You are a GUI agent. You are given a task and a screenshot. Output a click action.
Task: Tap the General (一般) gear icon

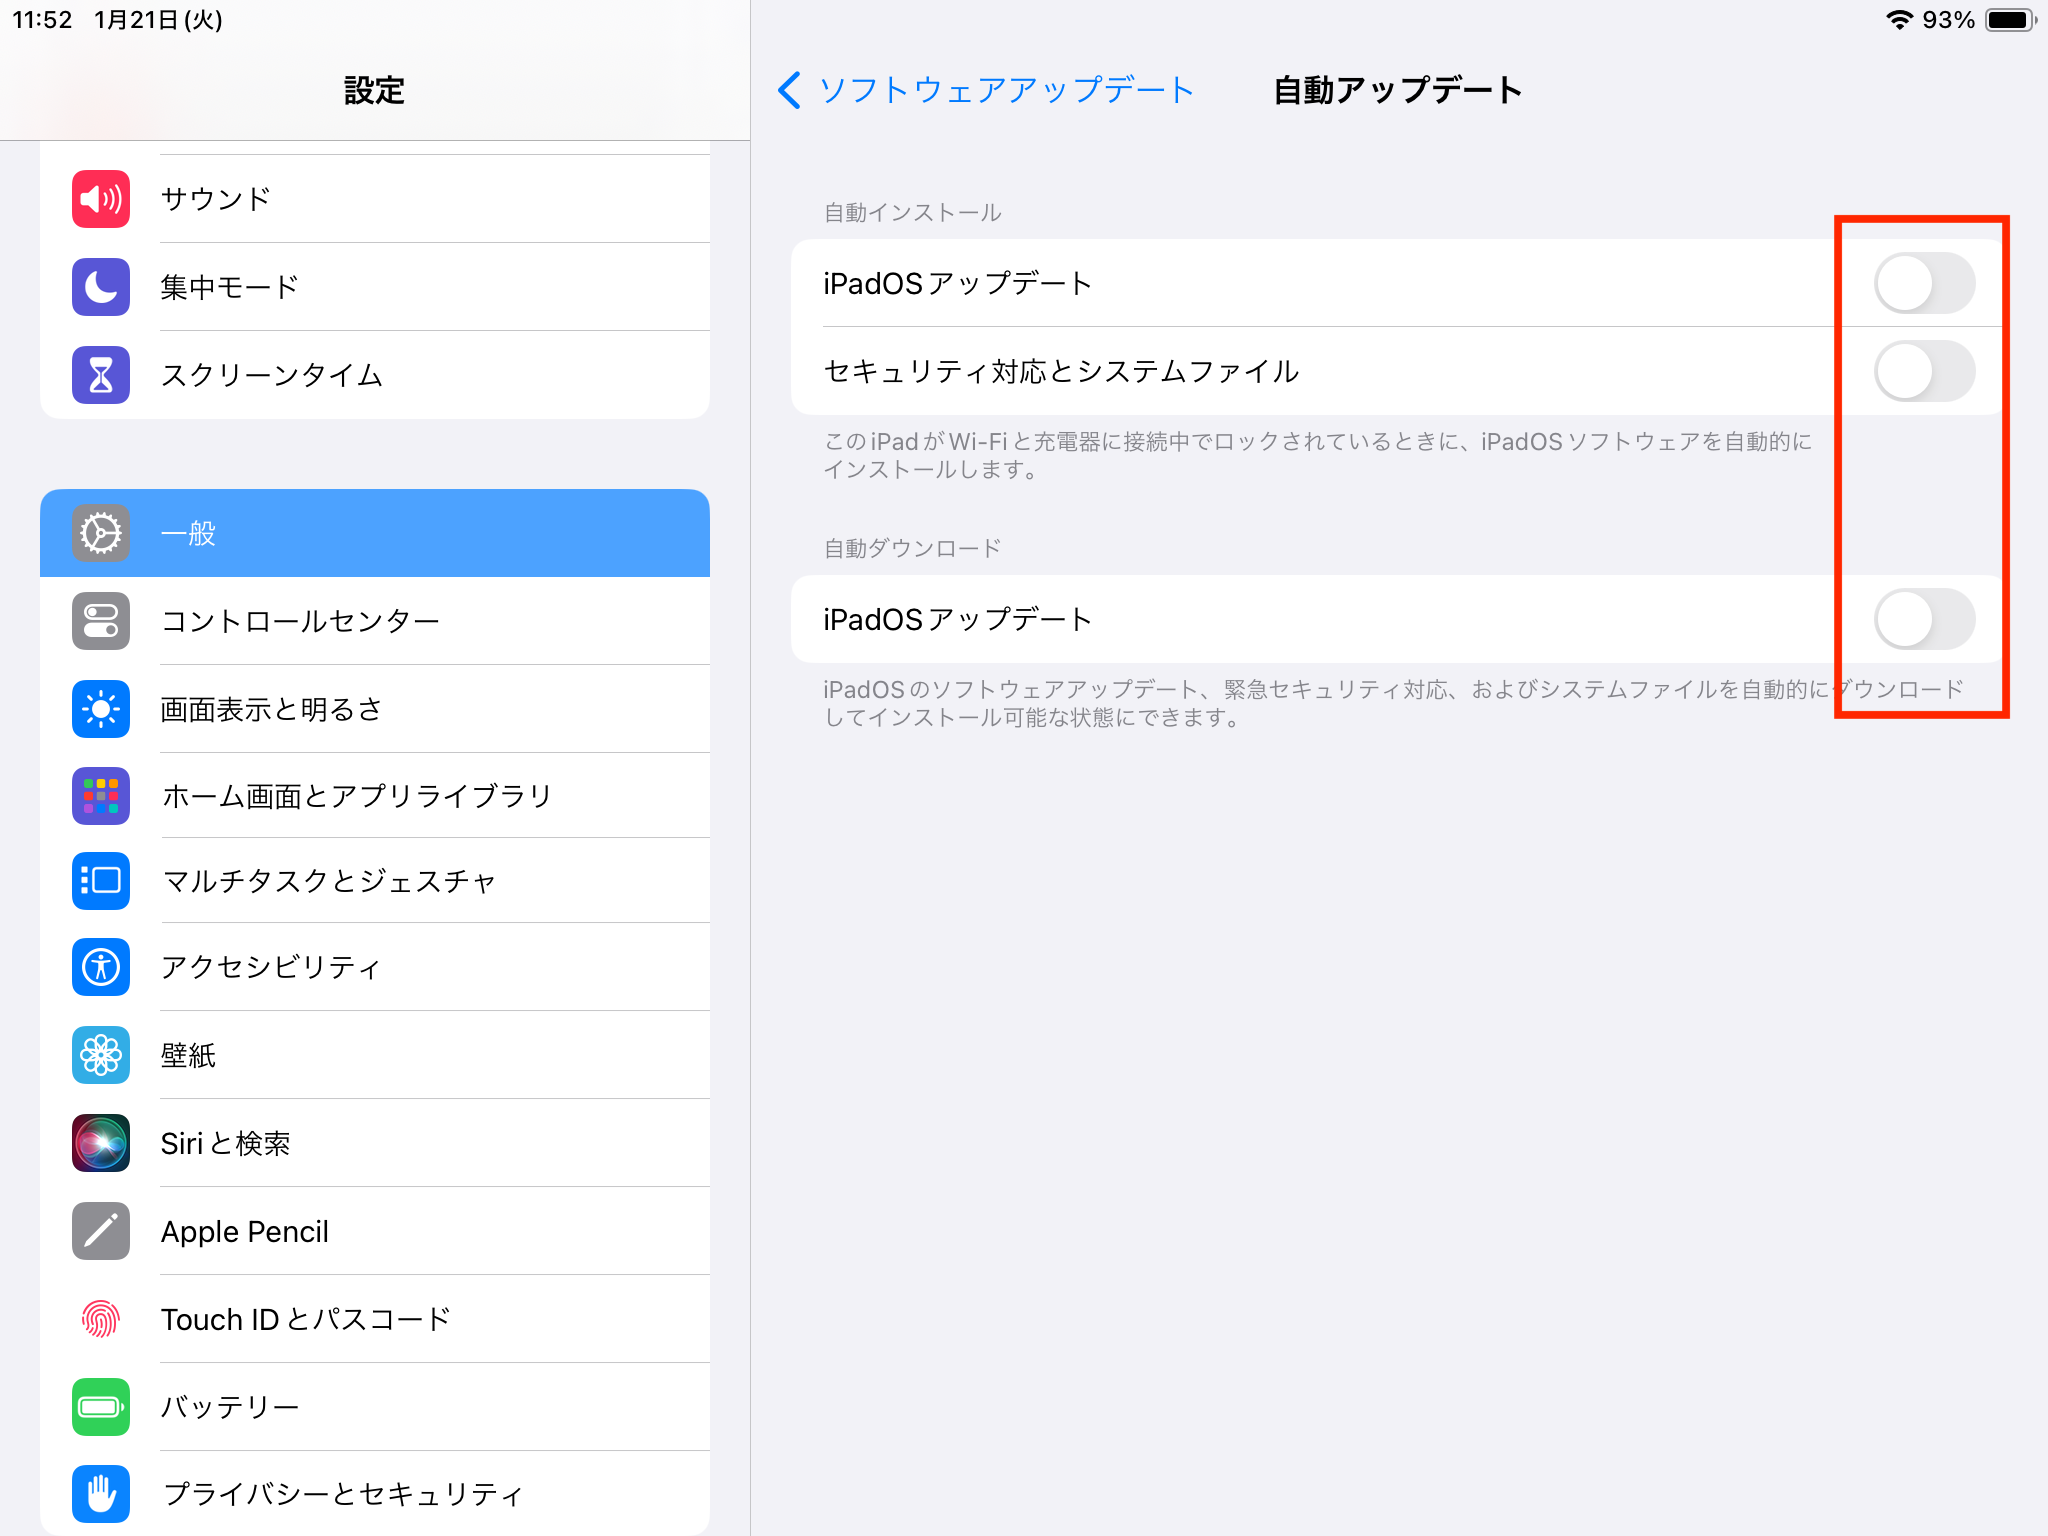pos(101,533)
